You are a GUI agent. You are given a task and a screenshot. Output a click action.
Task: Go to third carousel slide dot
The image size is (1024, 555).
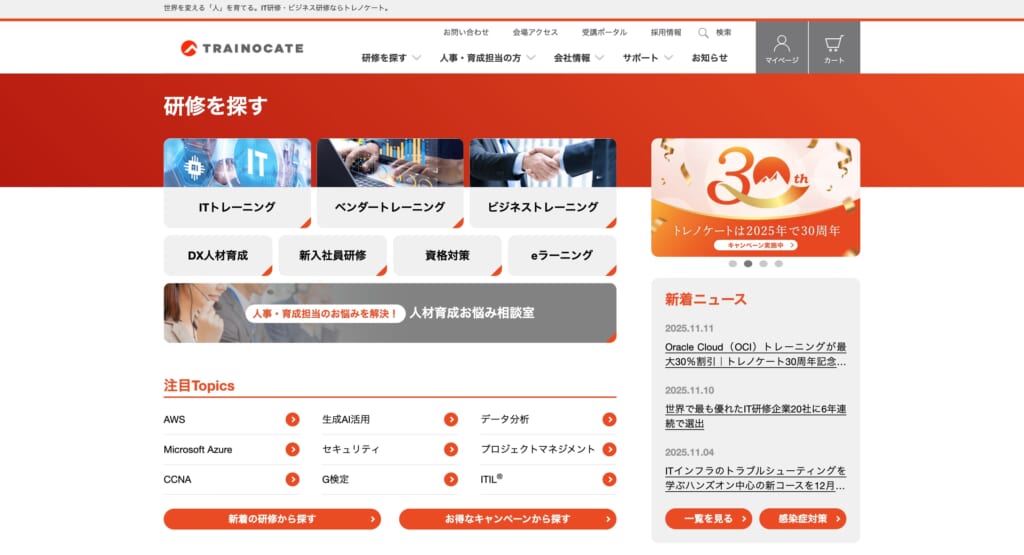[x=763, y=264]
